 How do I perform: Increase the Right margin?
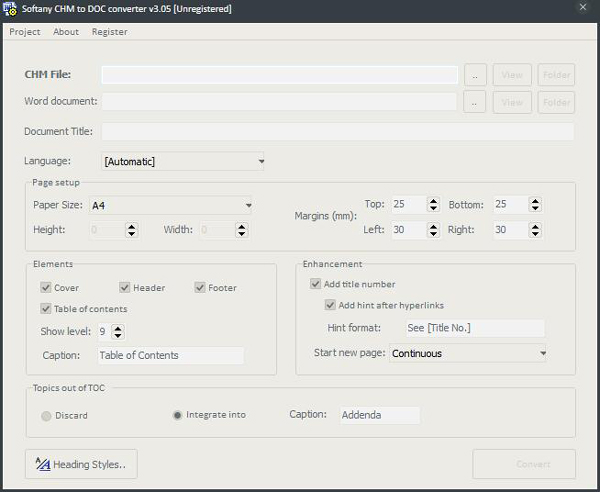(535, 226)
